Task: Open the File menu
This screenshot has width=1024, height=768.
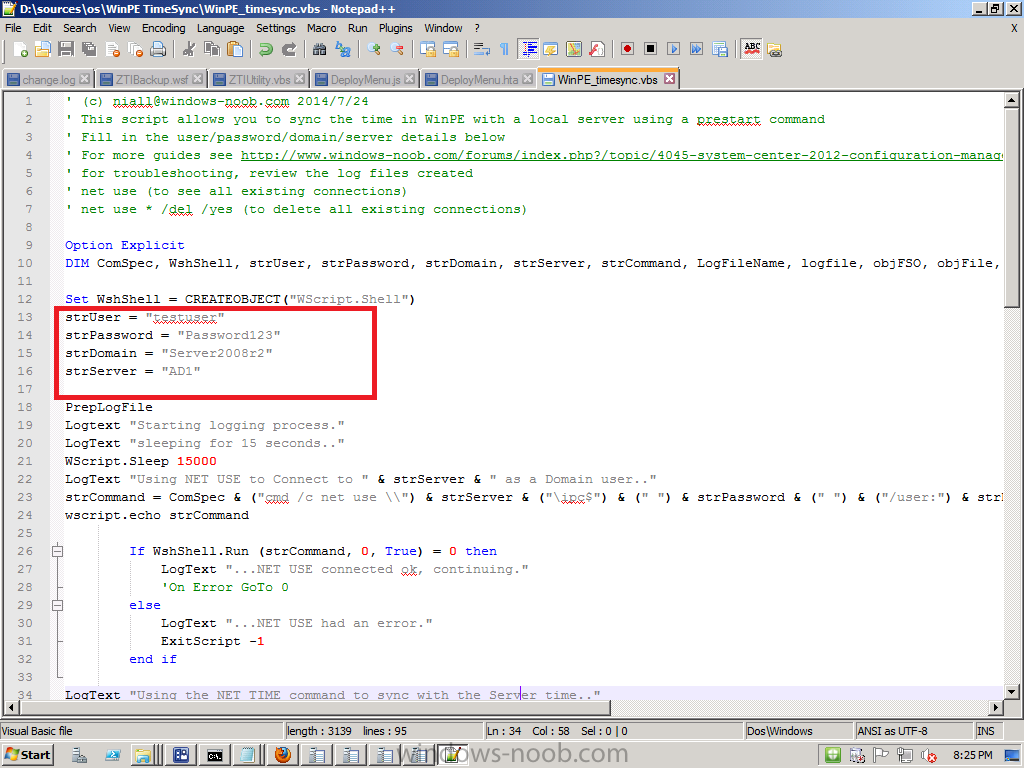Action: [x=13, y=28]
